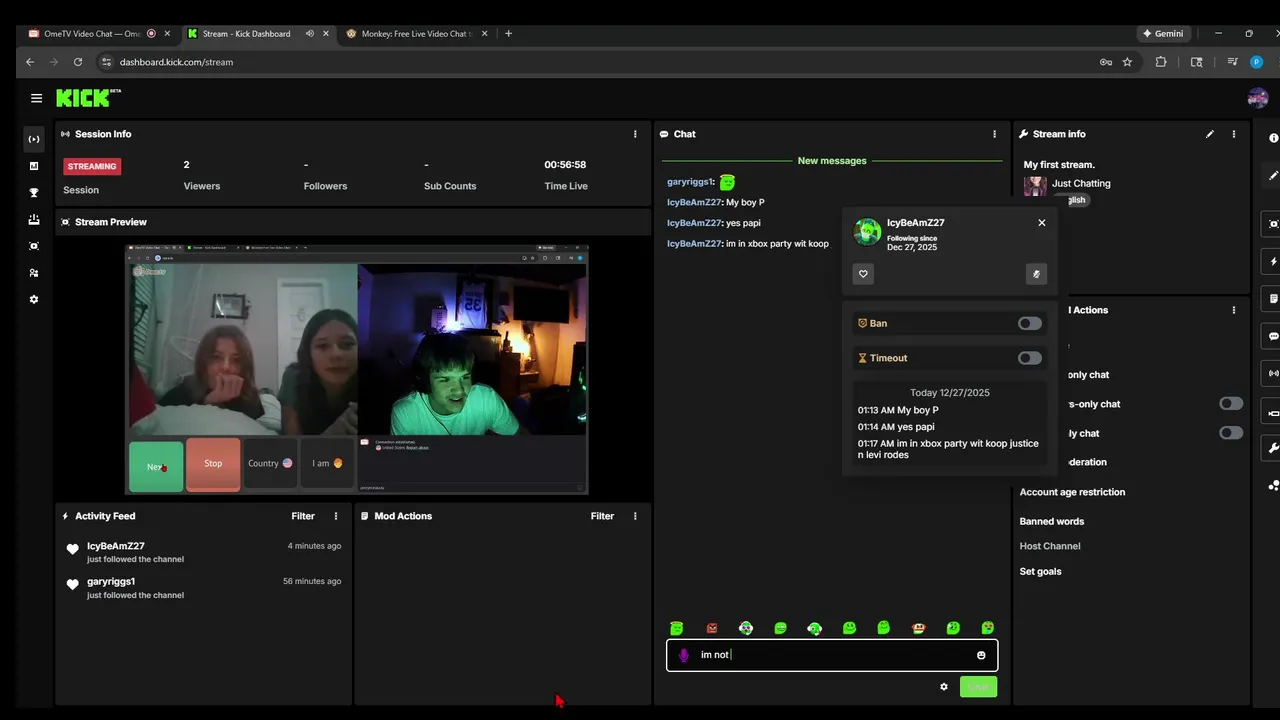Click garyriggs1 username in chat
Image resolution: width=1280 pixels, height=720 pixels.
[690, 182]
